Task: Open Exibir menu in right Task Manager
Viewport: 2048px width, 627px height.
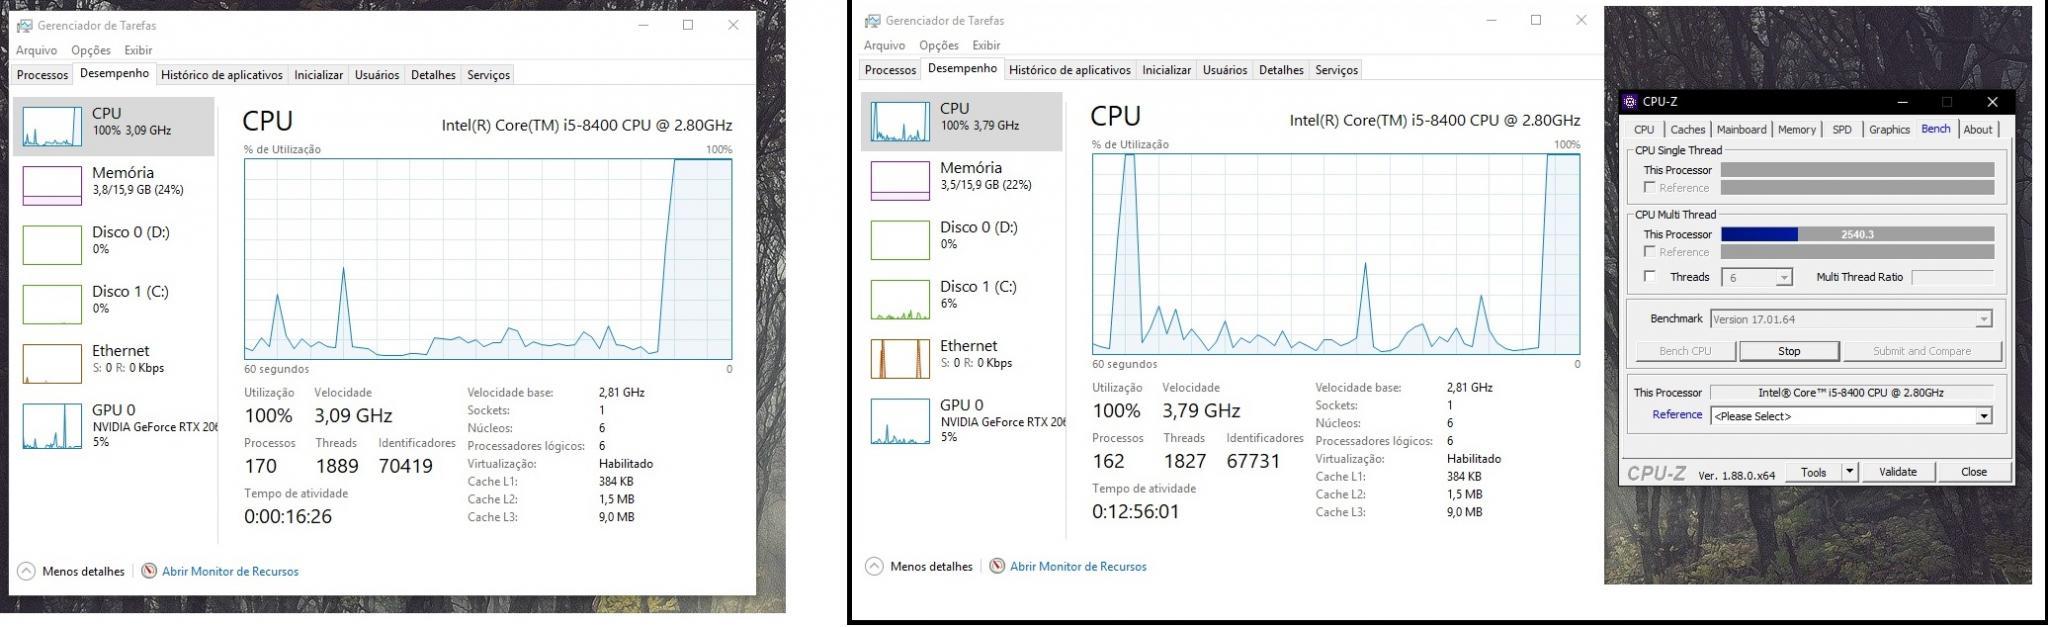Action: tap(986, 45)
